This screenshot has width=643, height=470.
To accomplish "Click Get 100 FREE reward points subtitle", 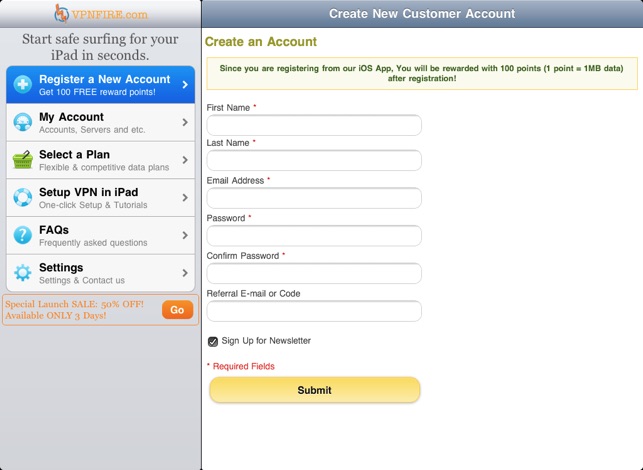I will pos(97,92).
